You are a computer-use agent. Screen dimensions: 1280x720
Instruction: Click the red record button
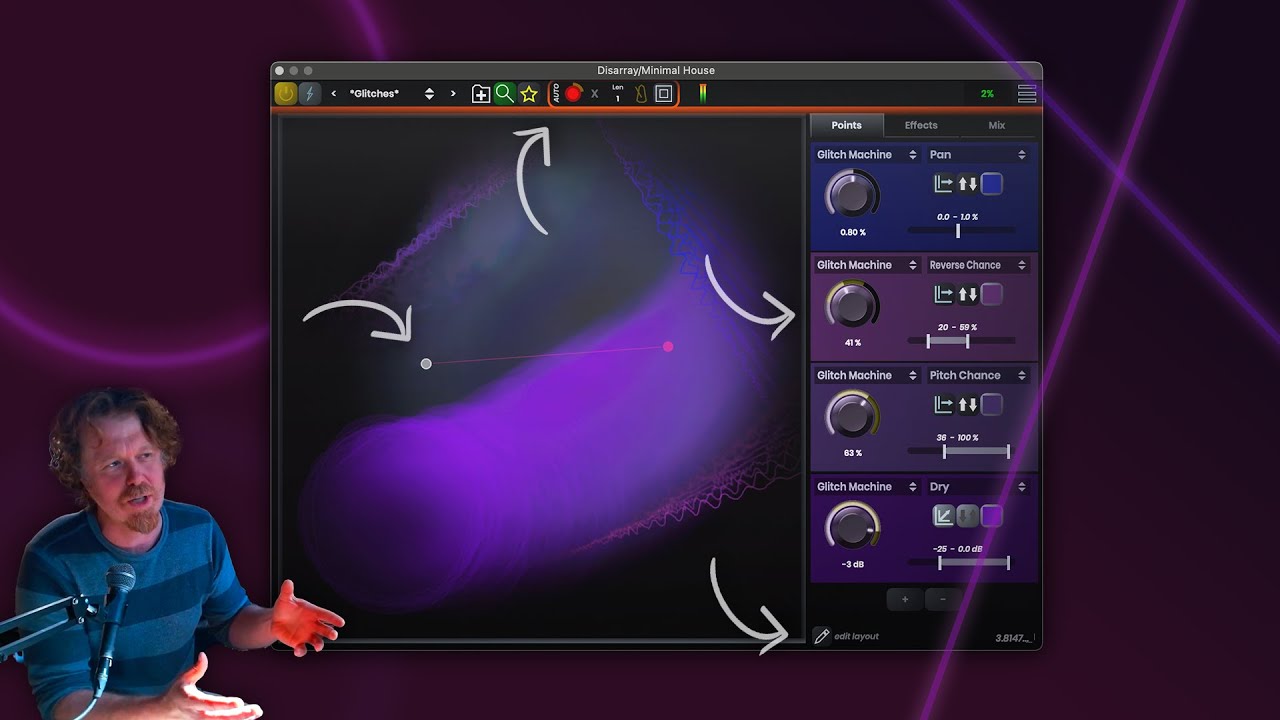pos(573,93)
